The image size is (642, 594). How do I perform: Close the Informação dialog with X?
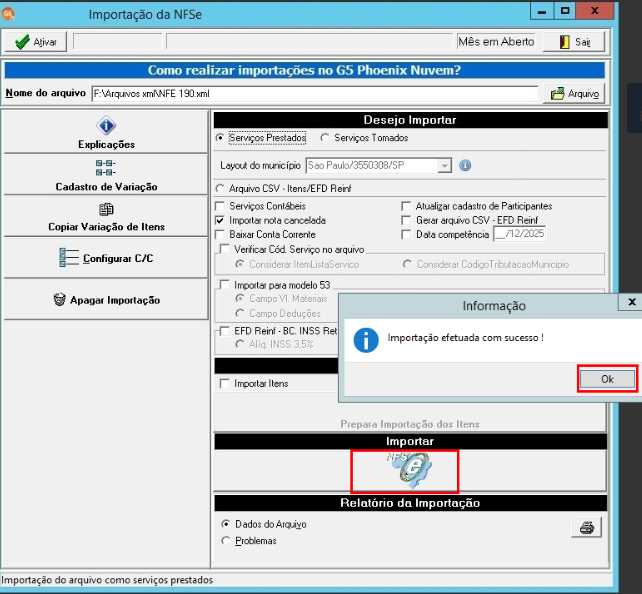coord(631,302)
